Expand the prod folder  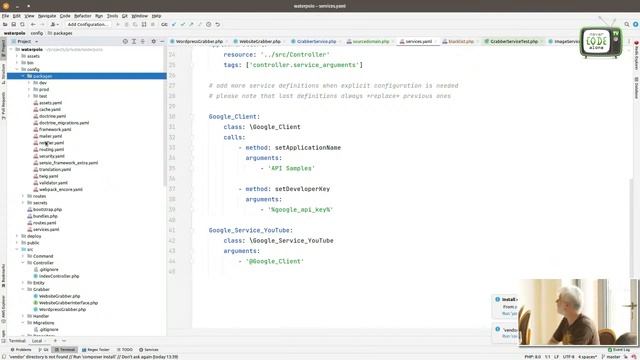[x=29, y=89]
